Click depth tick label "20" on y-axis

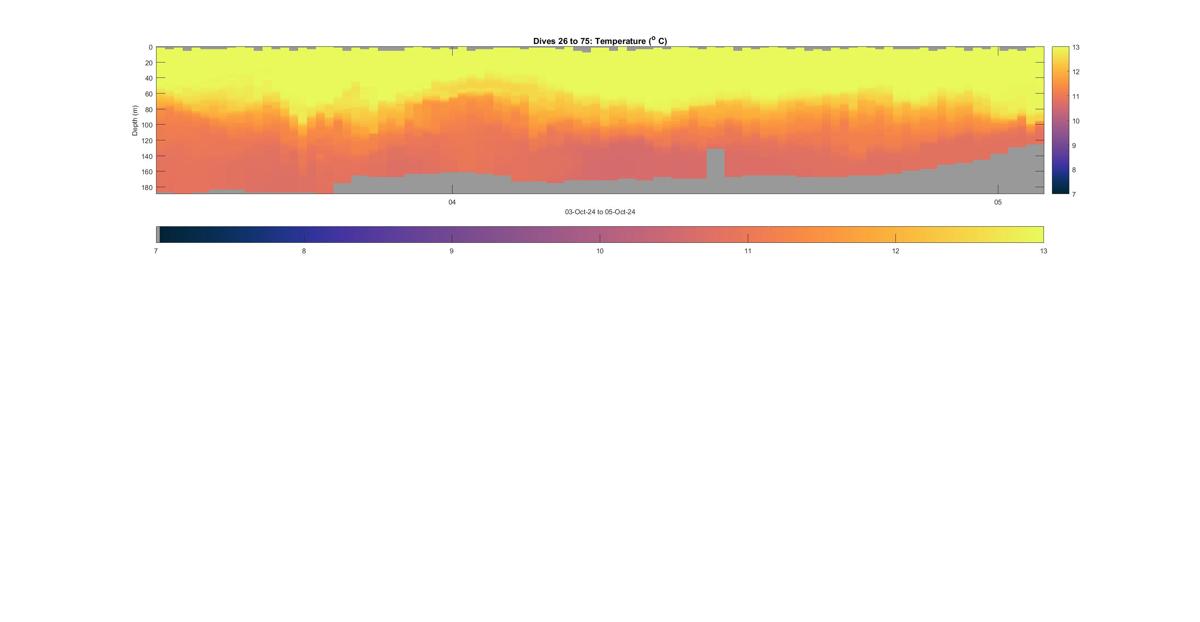[149, 63]
